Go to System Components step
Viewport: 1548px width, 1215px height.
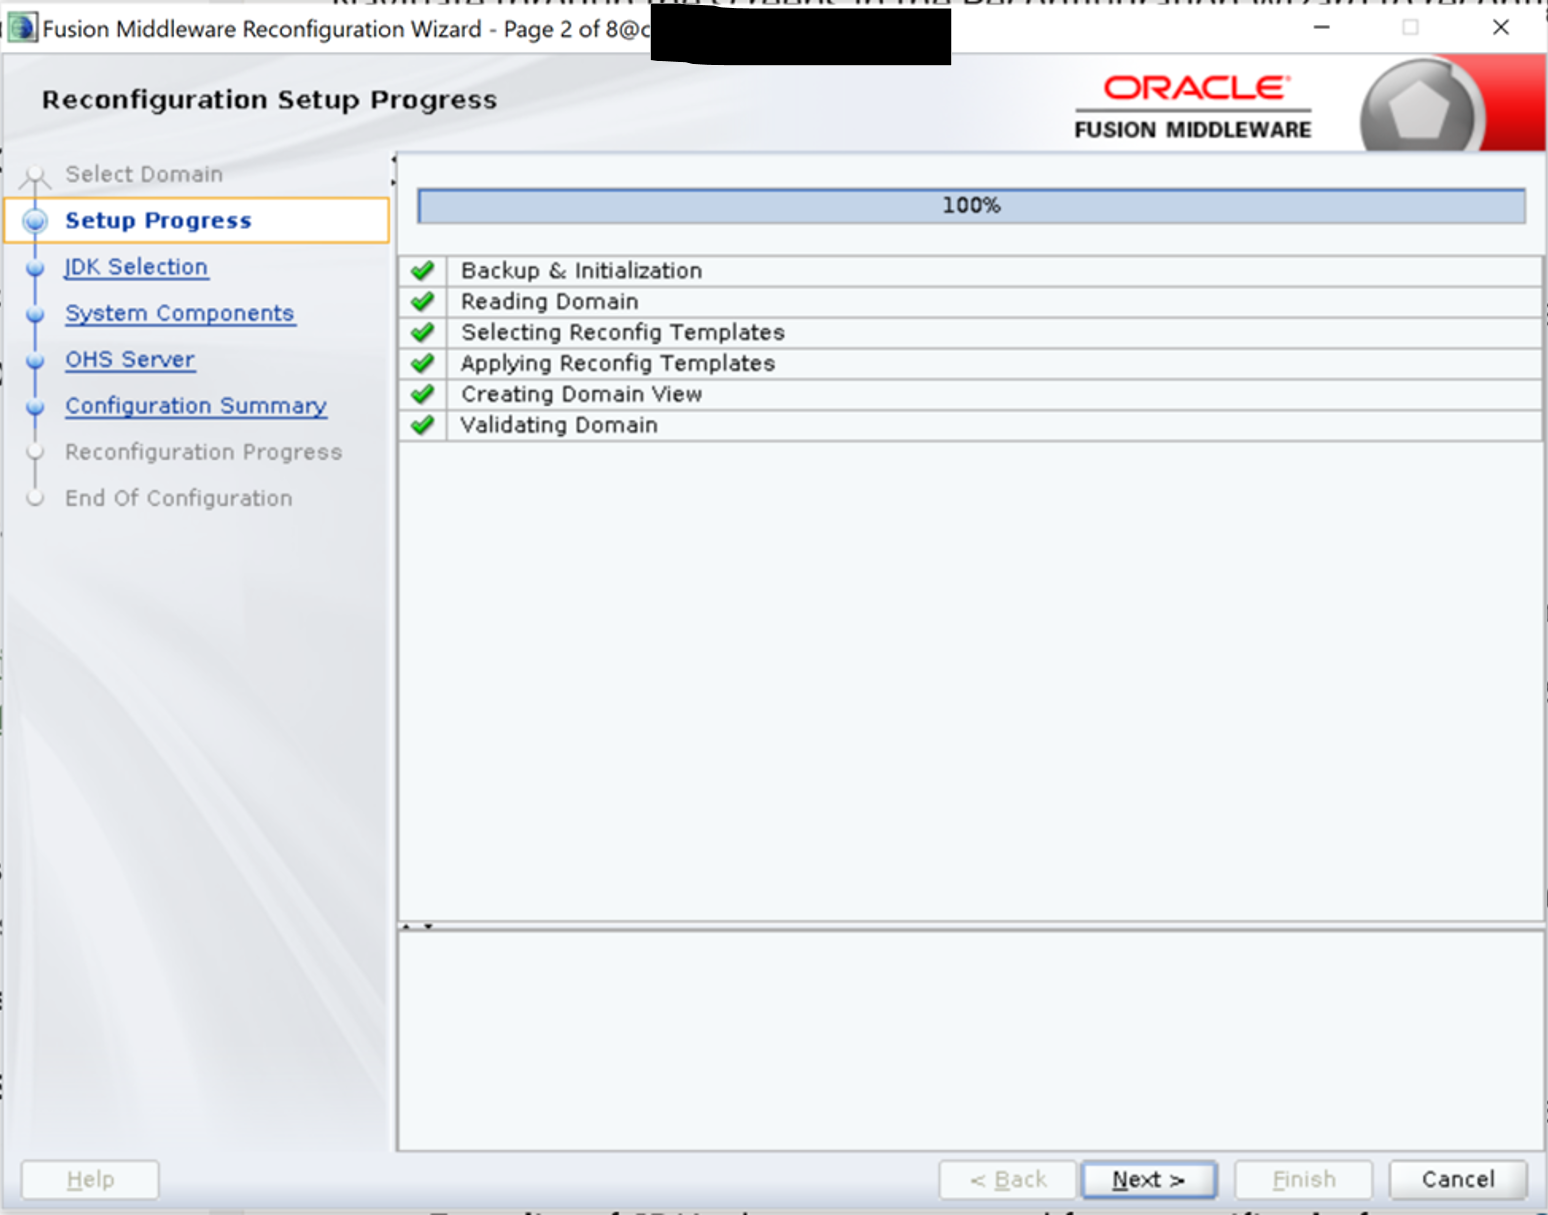[179, 313]
